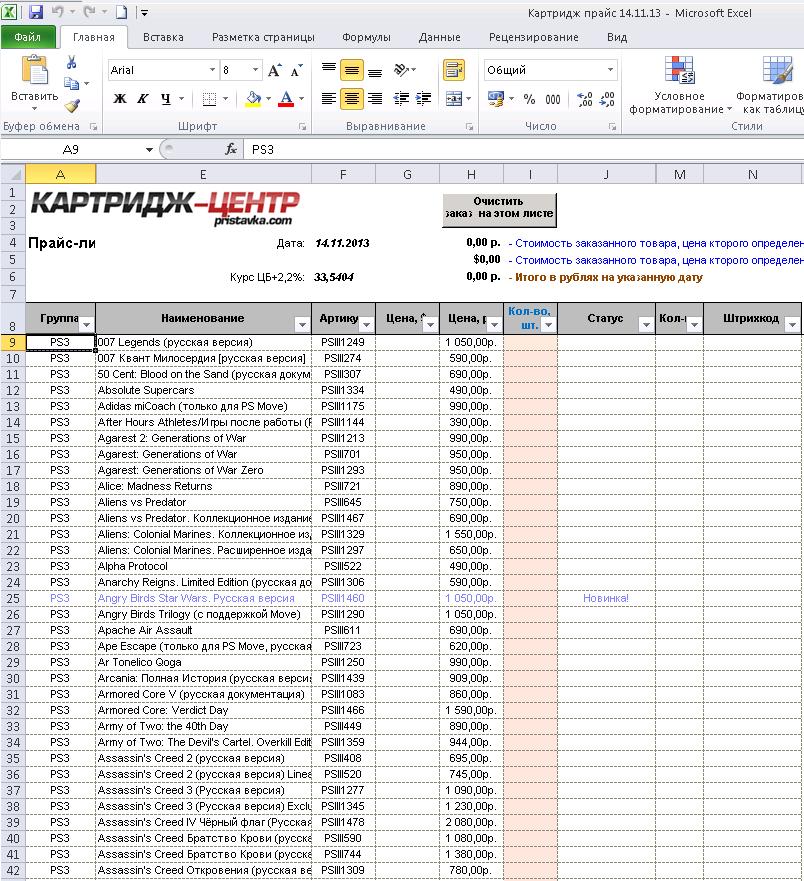Click the New document icon in quick access toolbar
Image resolution: width=804 pixels, height=881 pixels.
121,12
